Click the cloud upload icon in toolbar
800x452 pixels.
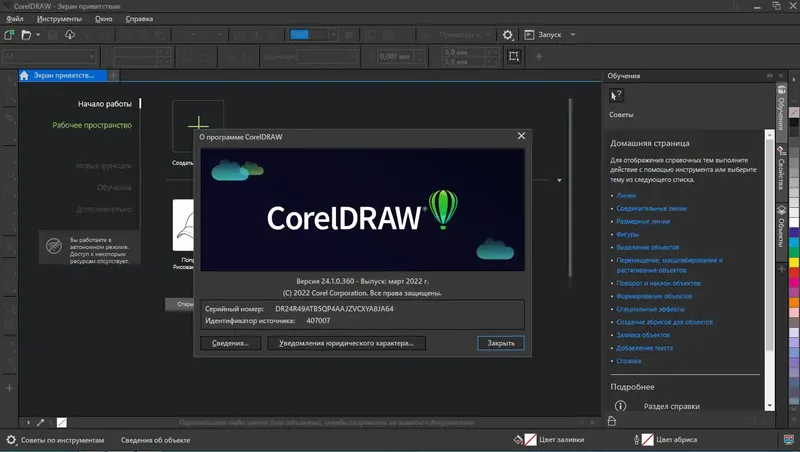[70, 35]
